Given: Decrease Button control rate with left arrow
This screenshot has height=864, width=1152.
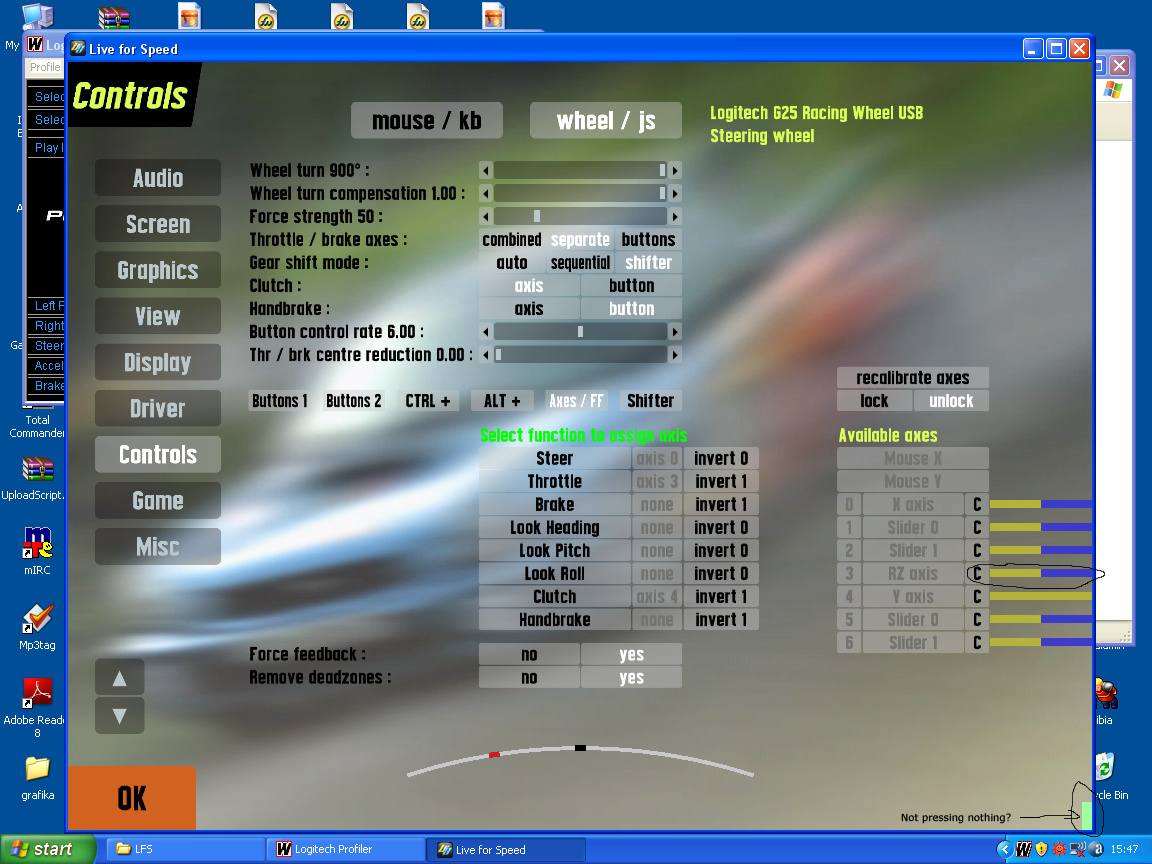Looking at the screenshot, I should click(486, 332).
